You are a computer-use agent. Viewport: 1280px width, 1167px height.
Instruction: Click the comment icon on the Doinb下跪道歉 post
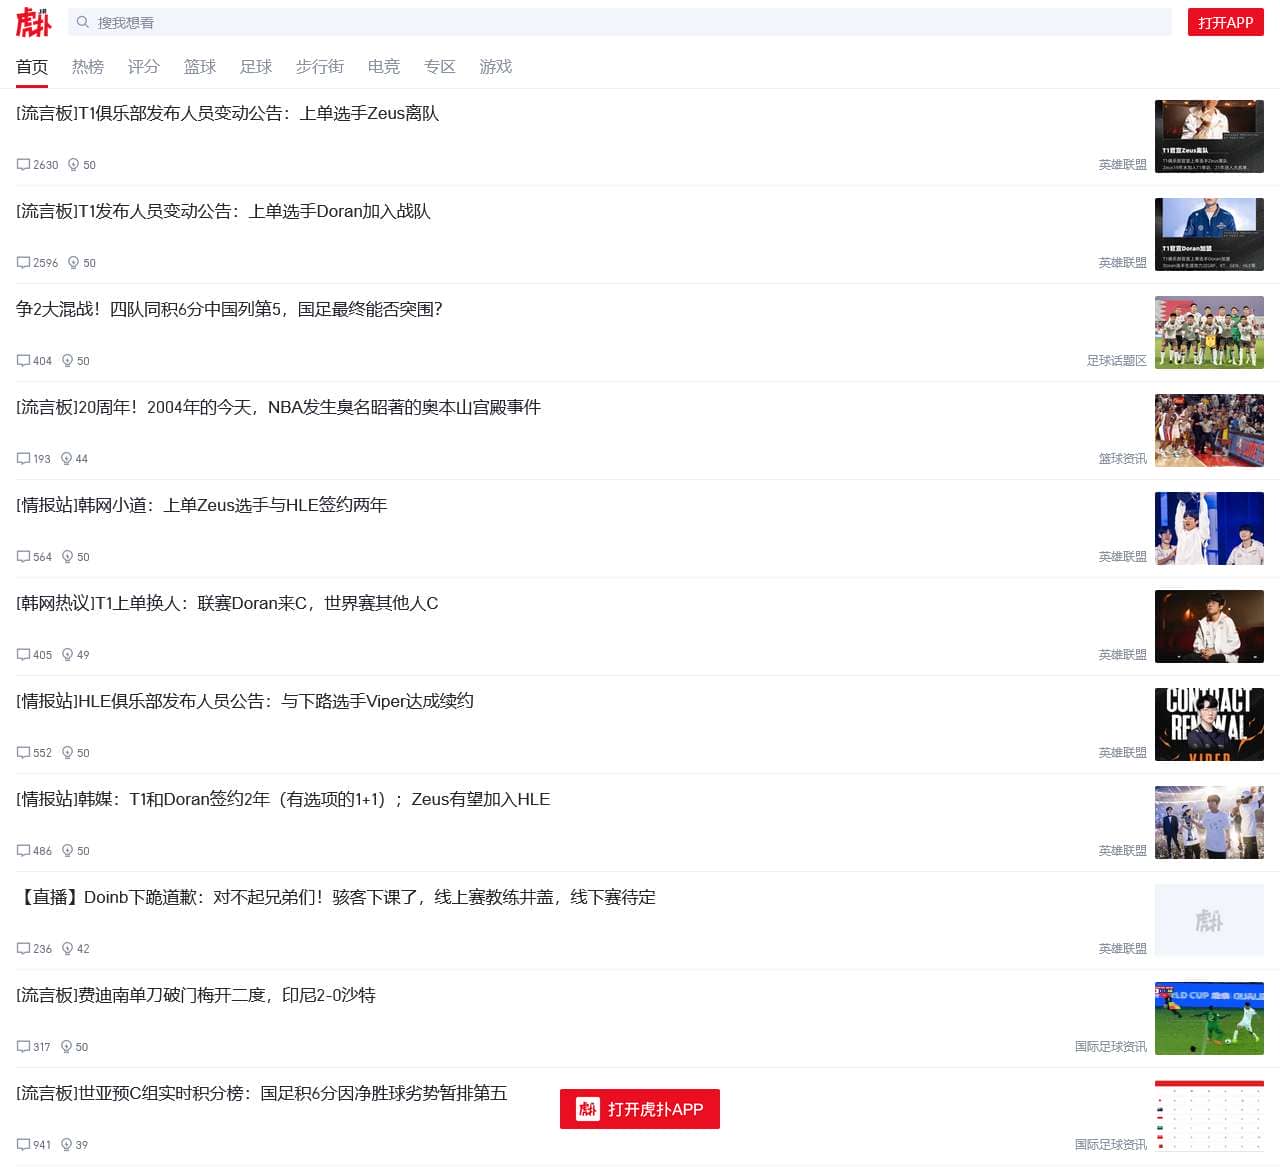[23, 948]
